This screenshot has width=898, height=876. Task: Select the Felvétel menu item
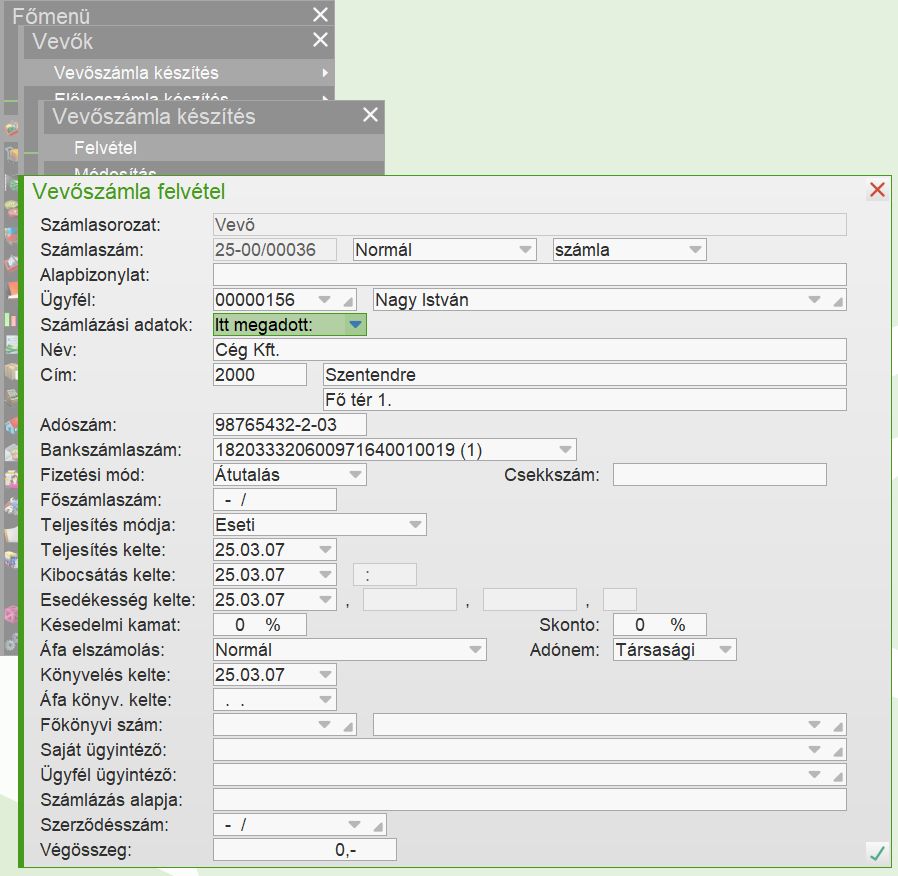tap(105, 147)
